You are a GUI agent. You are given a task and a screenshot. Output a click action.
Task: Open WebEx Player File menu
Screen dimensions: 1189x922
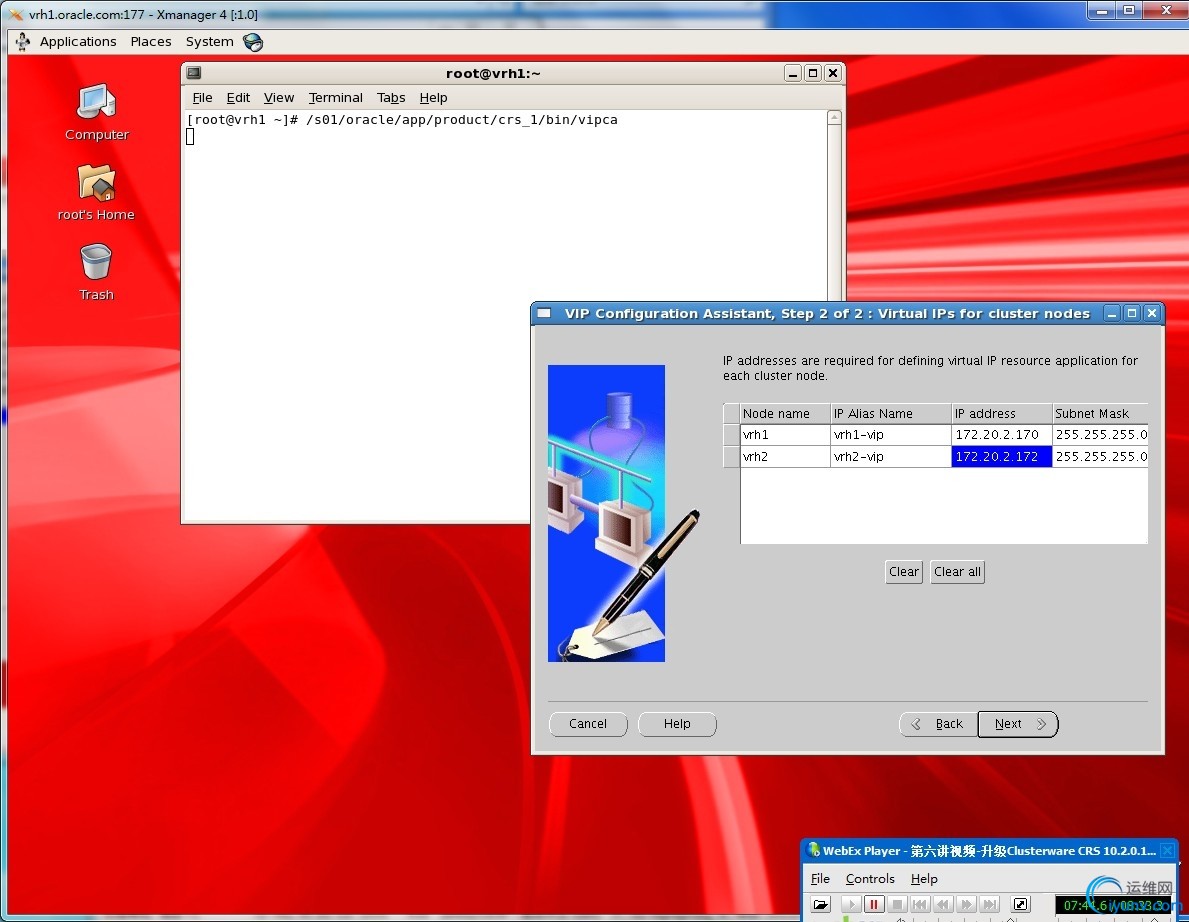tap(820, 878)
